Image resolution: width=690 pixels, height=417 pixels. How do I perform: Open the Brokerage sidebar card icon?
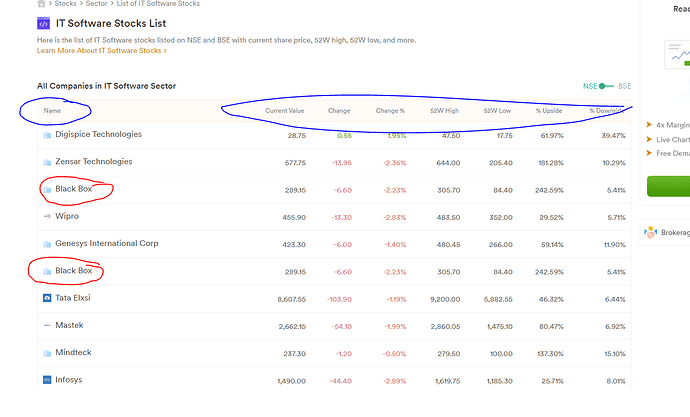click(x=650, y=232)
